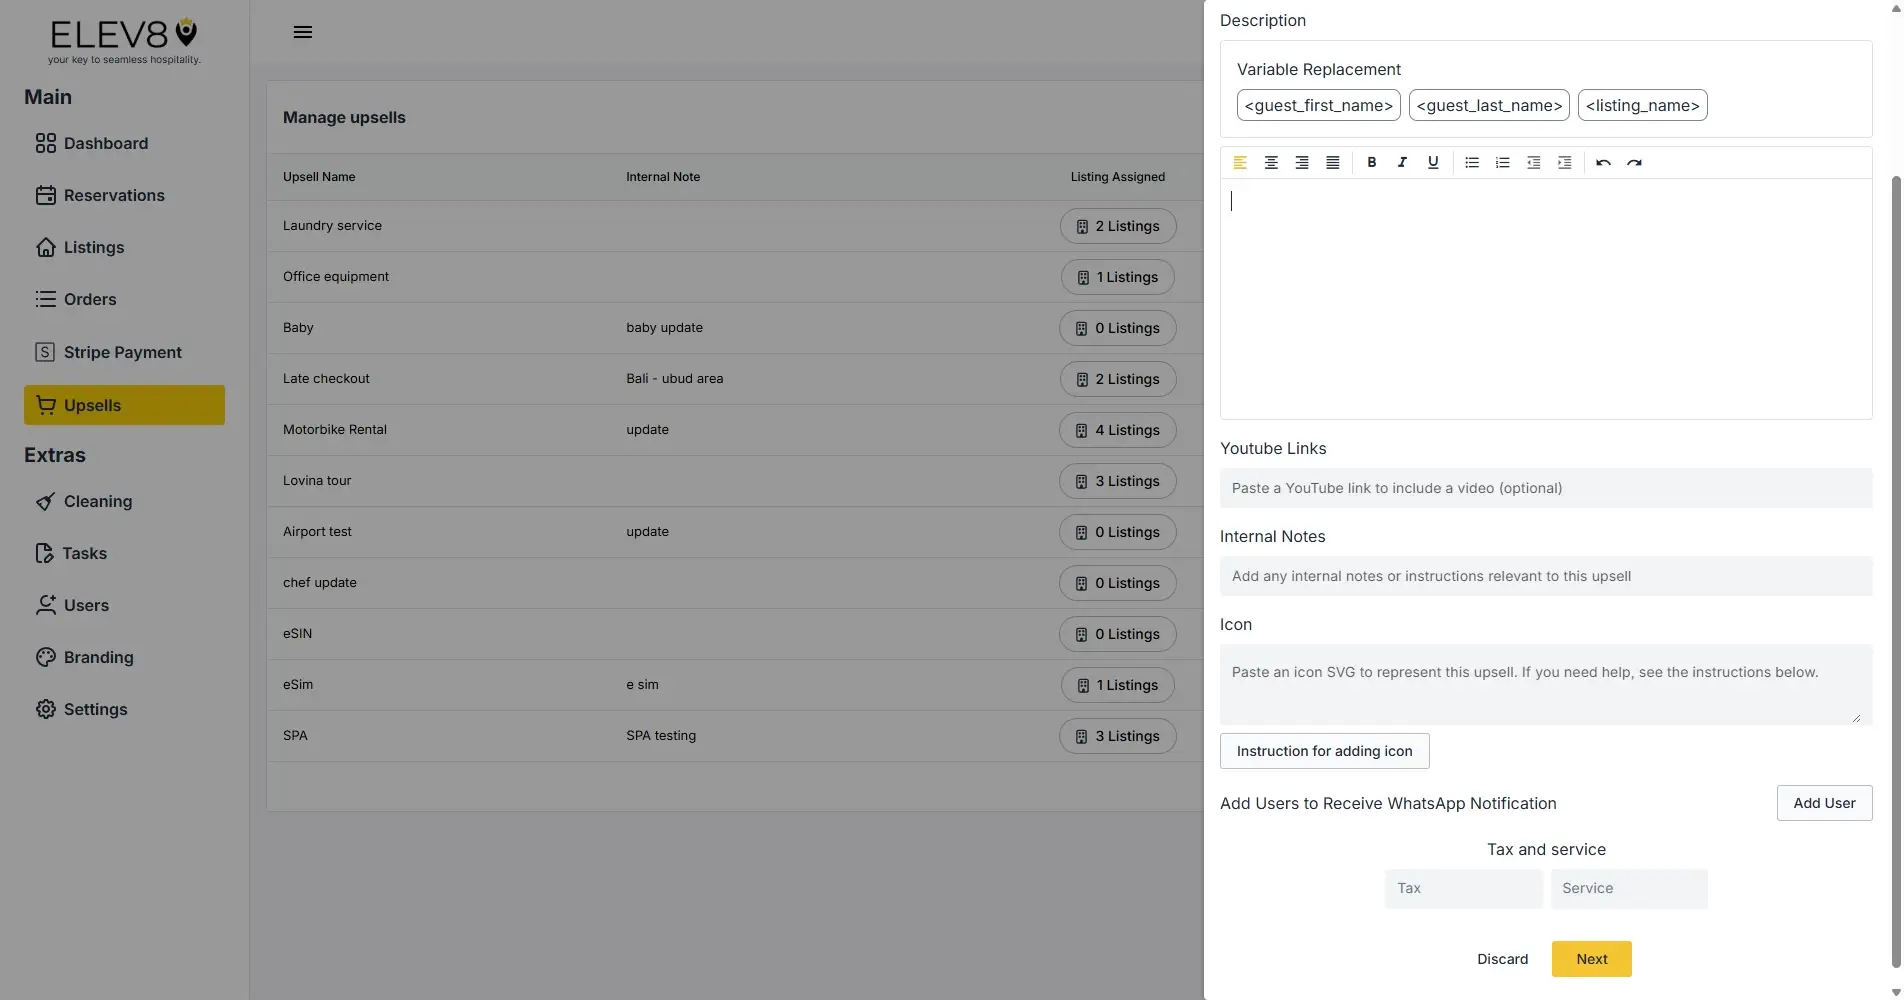Undo last change in description editor
The image size is (1904, 1000).
(x=1603, y=162)
